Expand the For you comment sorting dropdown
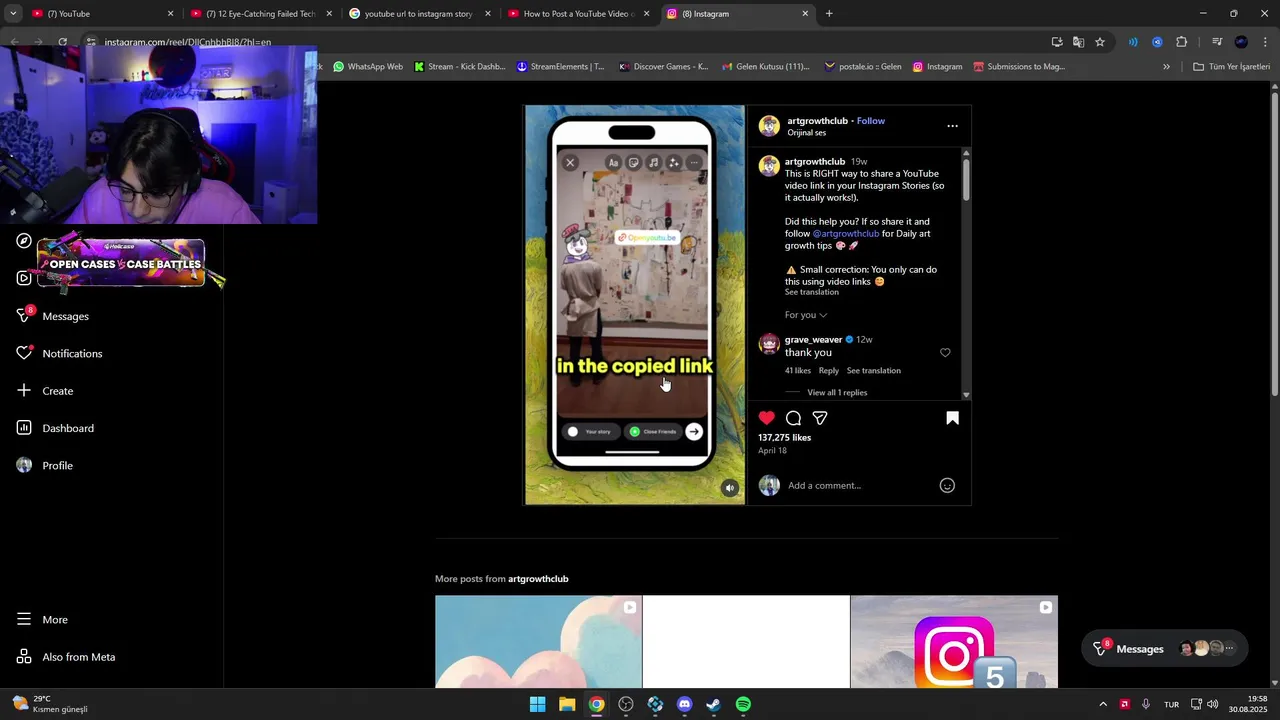This screenshot has height=720, width=1280. click(806, 315)
